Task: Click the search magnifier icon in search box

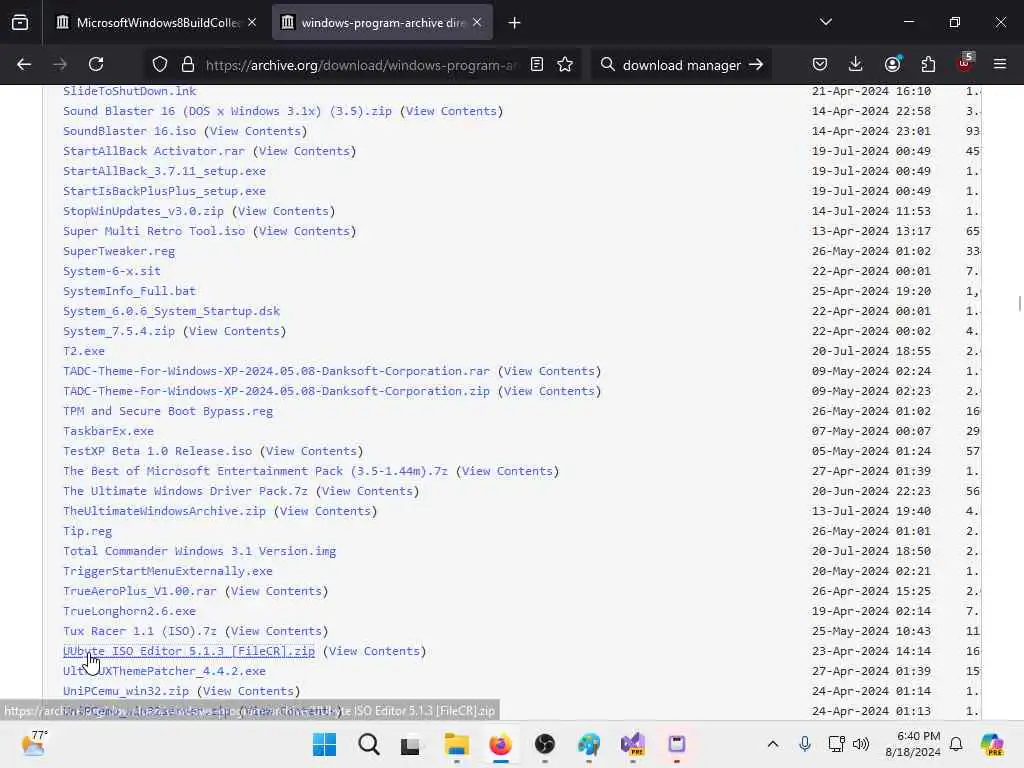Action: (x=607, y=64)
